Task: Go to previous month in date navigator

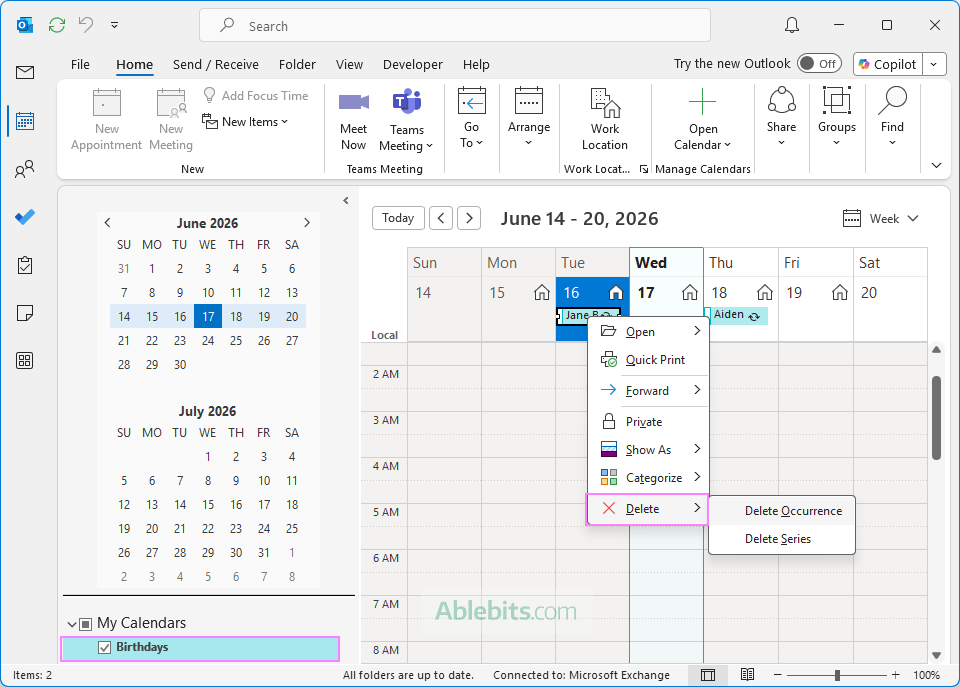Action: [108, 223]
